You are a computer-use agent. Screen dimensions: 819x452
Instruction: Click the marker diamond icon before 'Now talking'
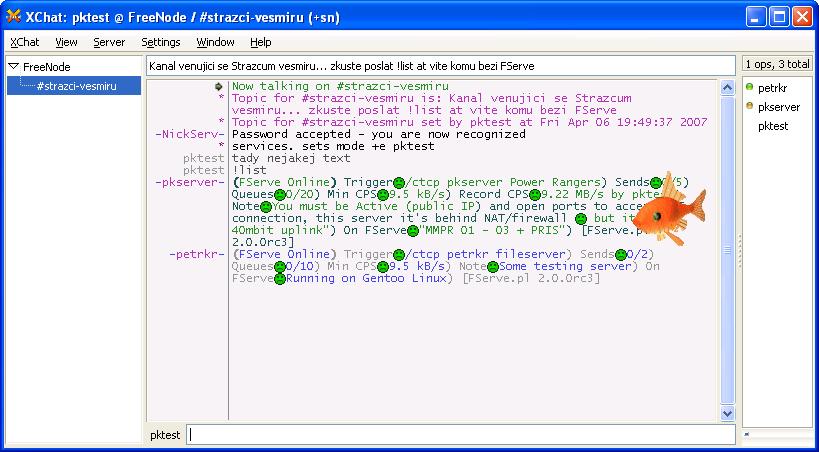pyautogui.click(x=219, y=87)
